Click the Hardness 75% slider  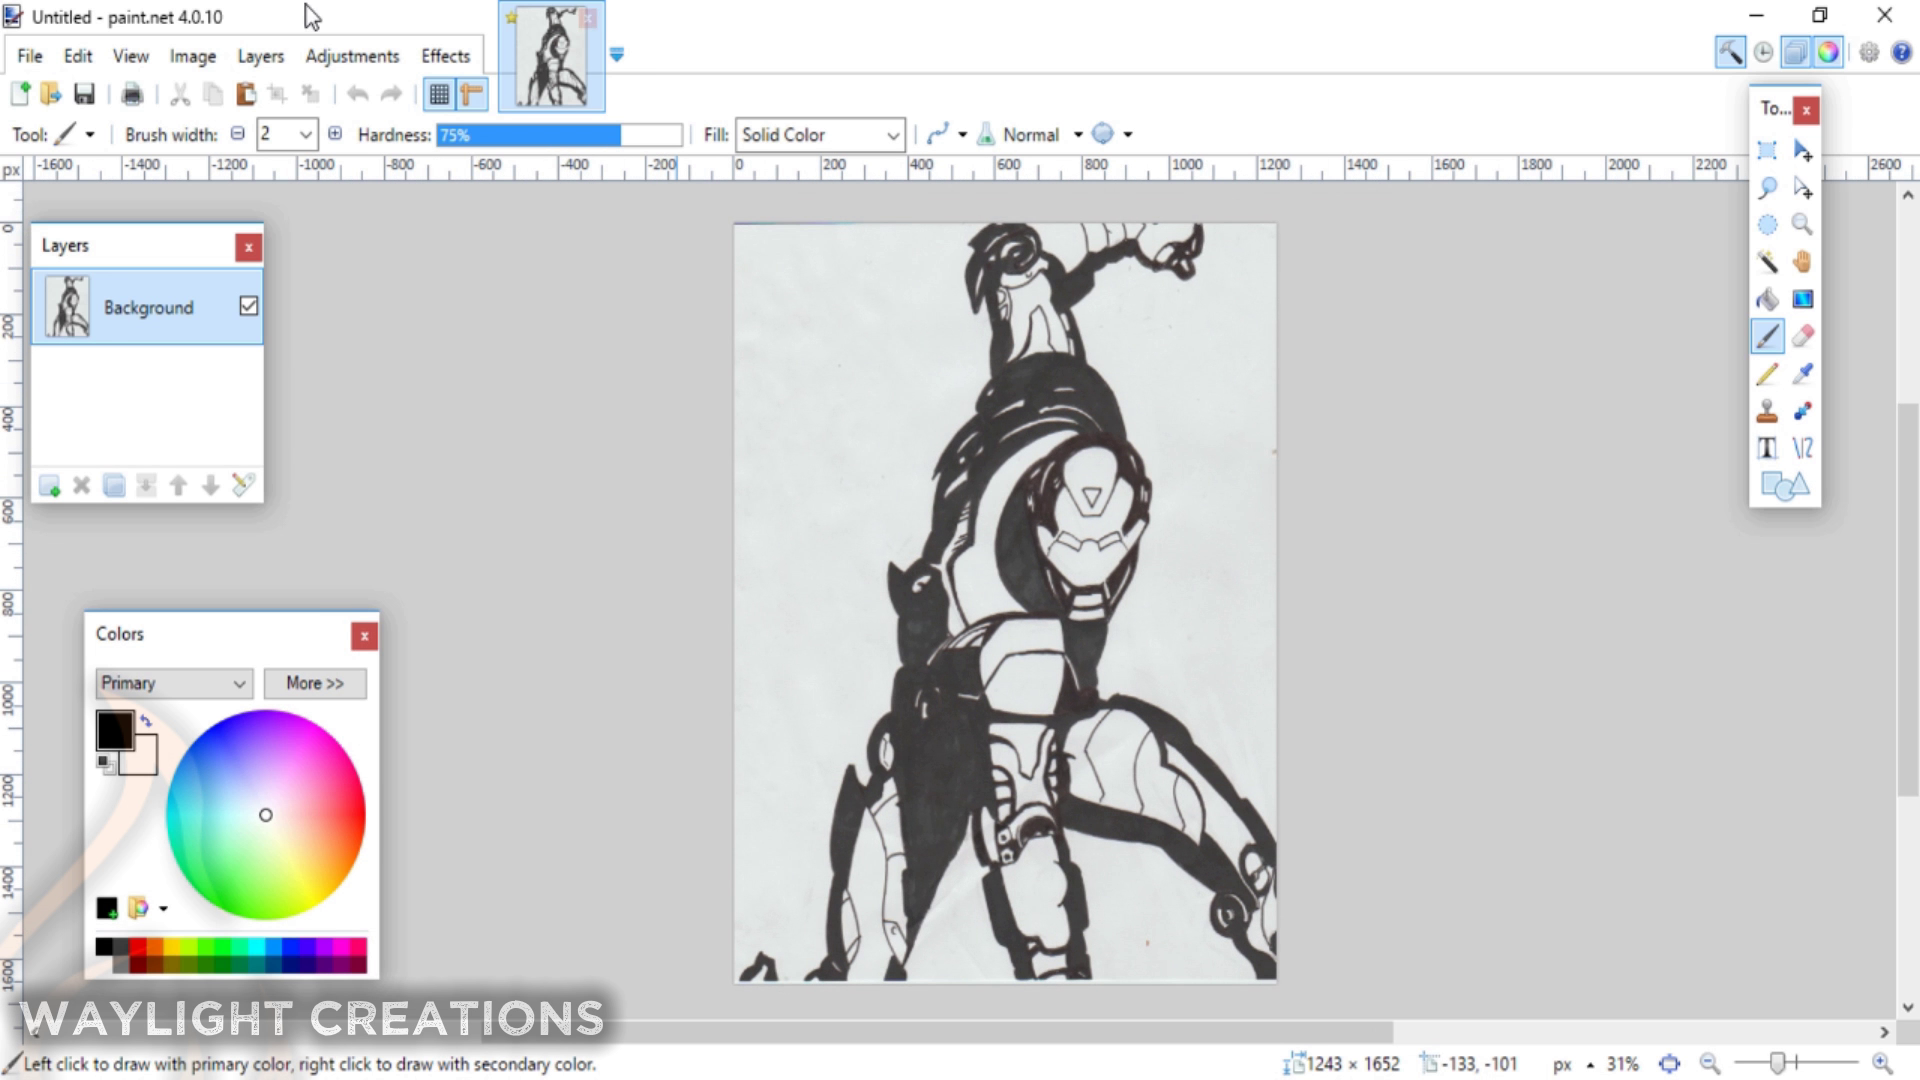pos(559,135)
